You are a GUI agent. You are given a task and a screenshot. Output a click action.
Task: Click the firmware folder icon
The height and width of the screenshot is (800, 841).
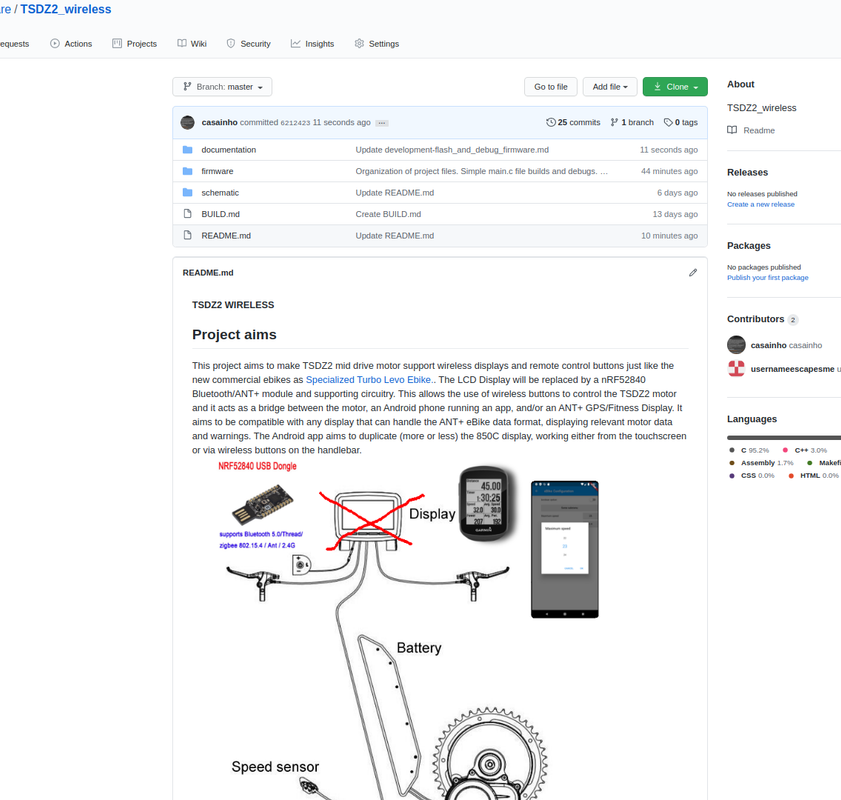click(x=187, y=171)
